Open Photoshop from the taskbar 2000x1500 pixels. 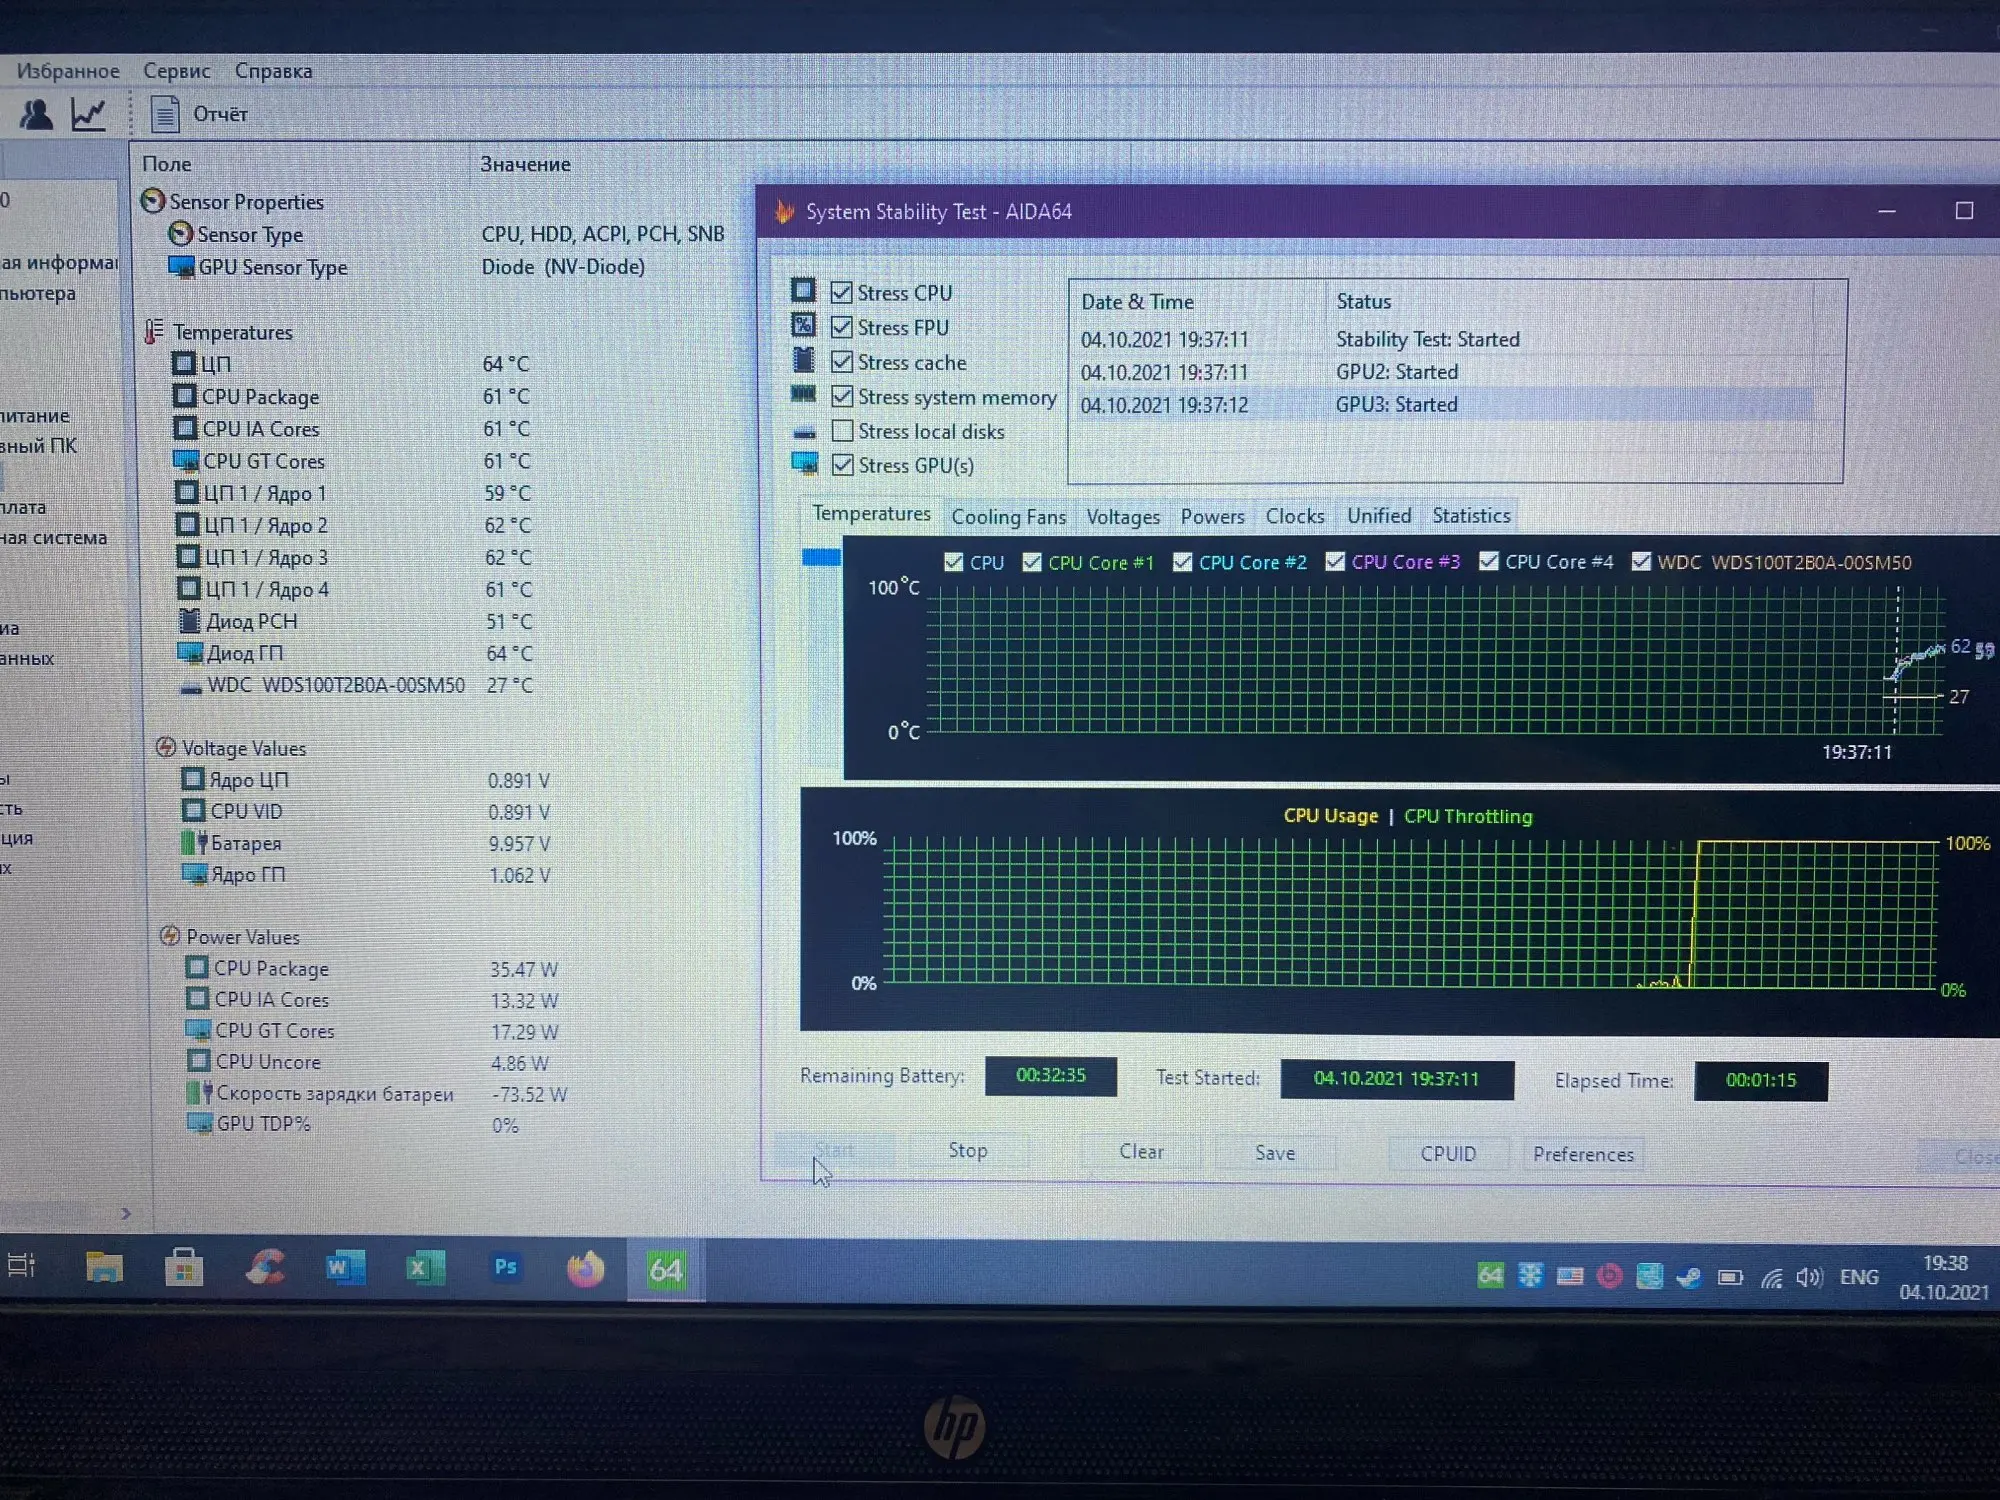point(505,1268)
